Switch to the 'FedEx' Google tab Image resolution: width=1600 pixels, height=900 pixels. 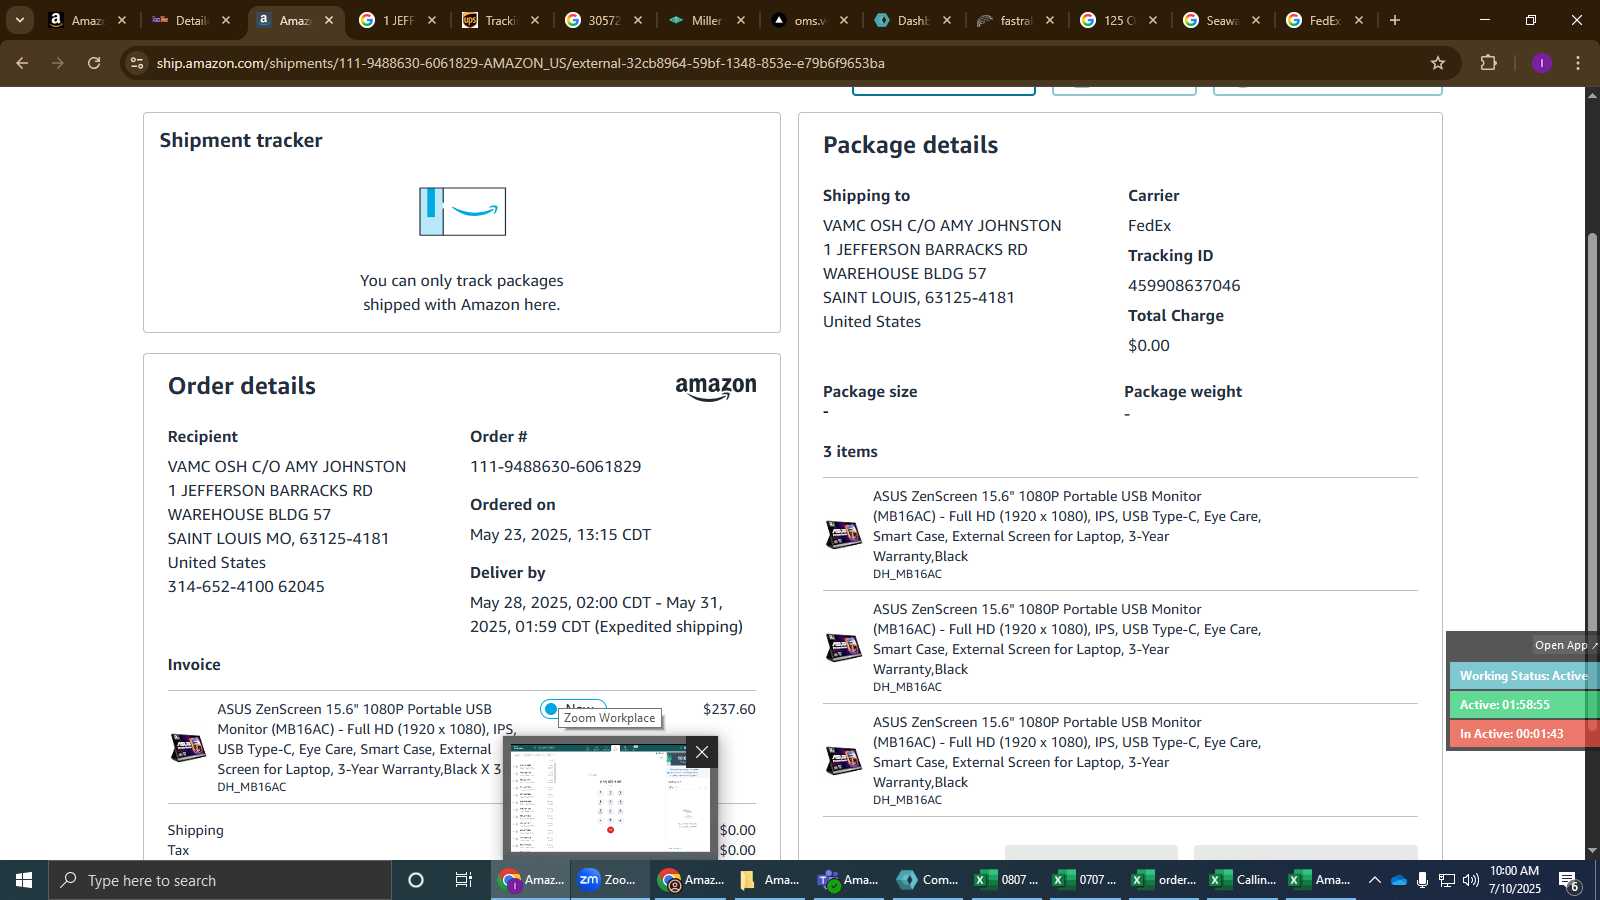click(x=1324, y=20)
